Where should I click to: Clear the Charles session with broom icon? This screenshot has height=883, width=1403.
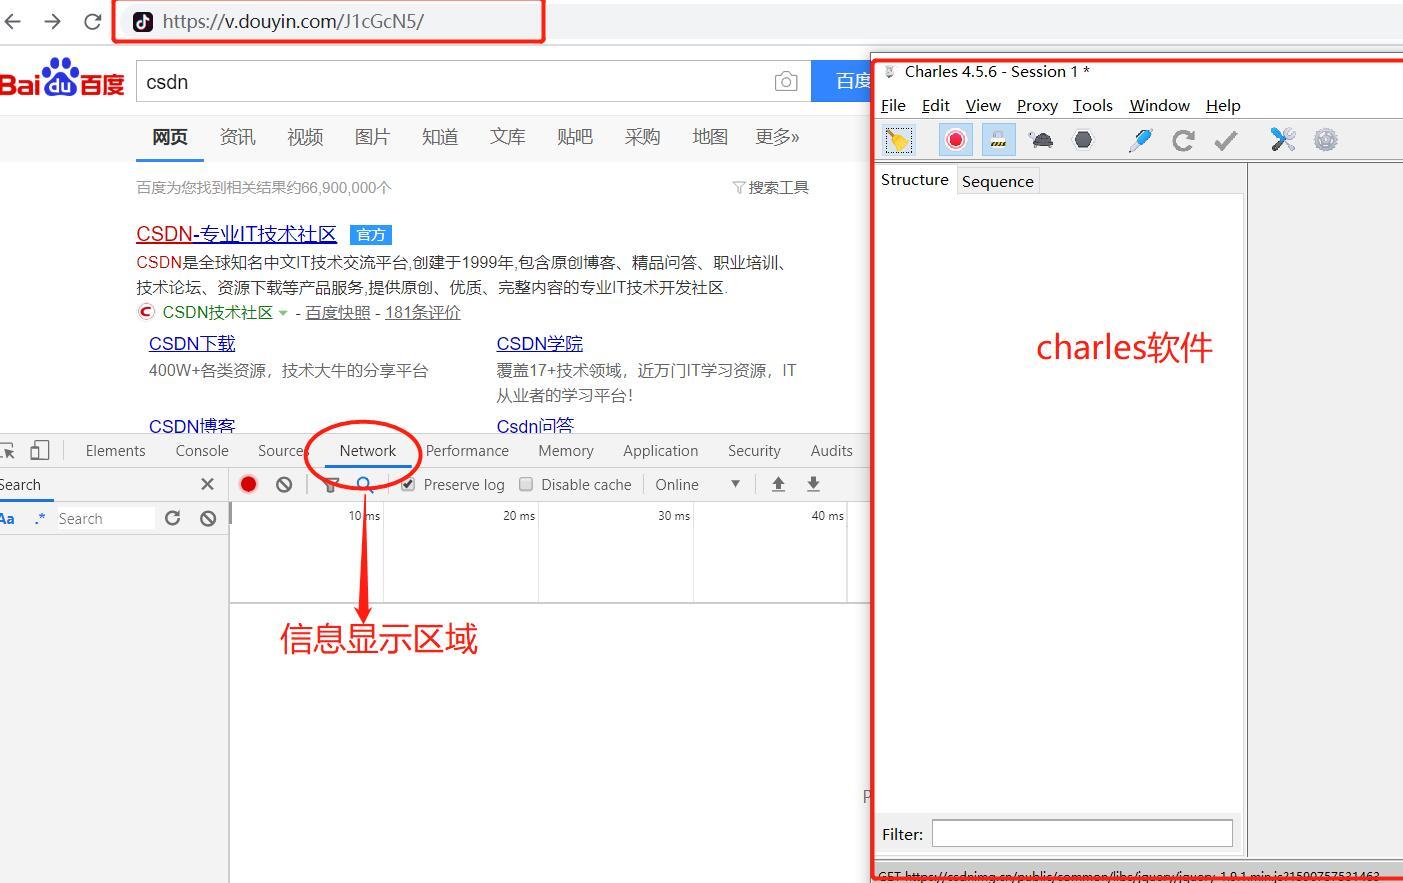(898, 140)
